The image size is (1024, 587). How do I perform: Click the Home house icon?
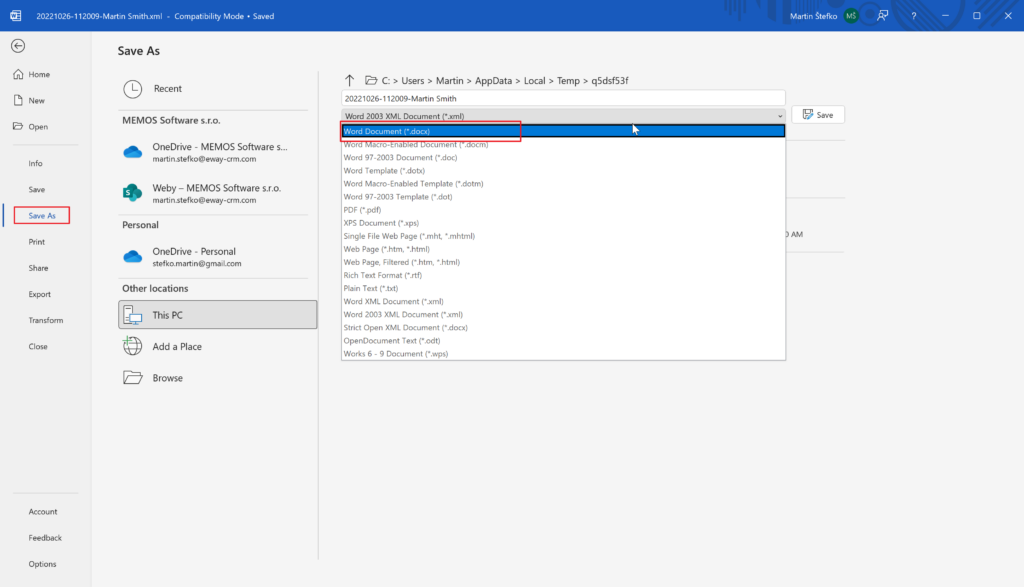pyautogui.click(x=18, y=74)
